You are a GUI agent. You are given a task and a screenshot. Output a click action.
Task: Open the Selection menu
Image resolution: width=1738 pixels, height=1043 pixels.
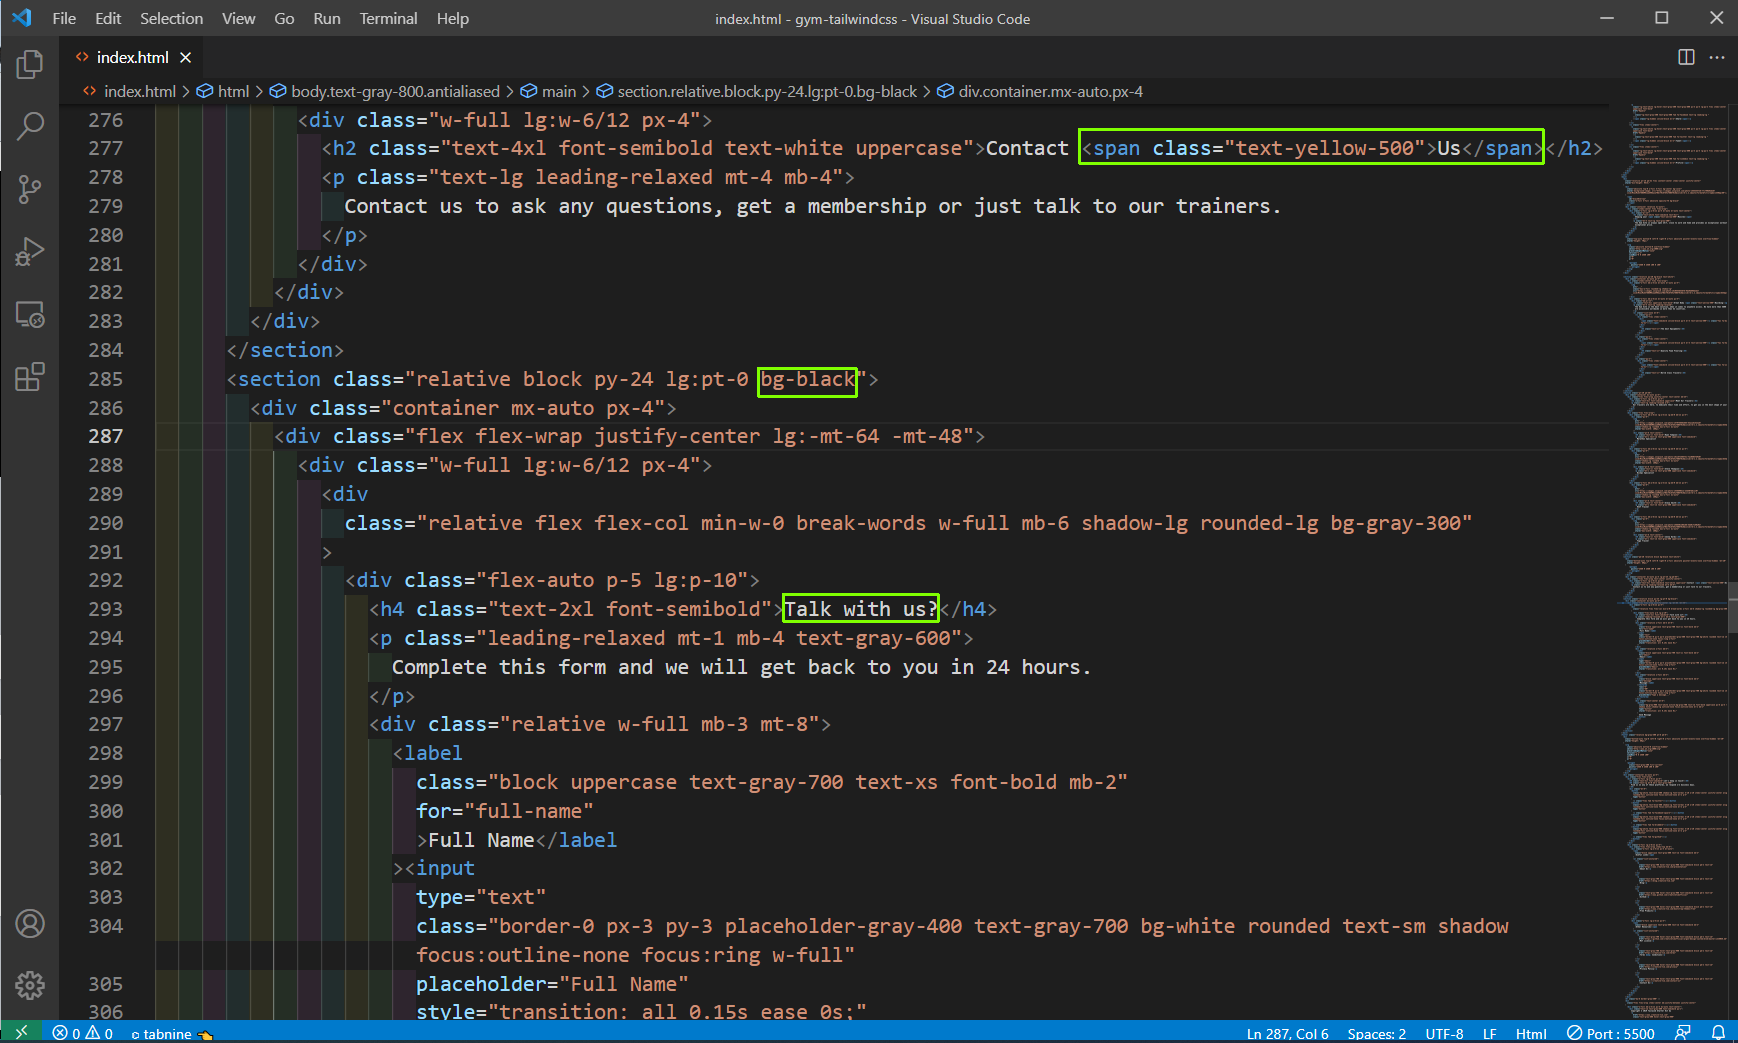coord(171,18)
